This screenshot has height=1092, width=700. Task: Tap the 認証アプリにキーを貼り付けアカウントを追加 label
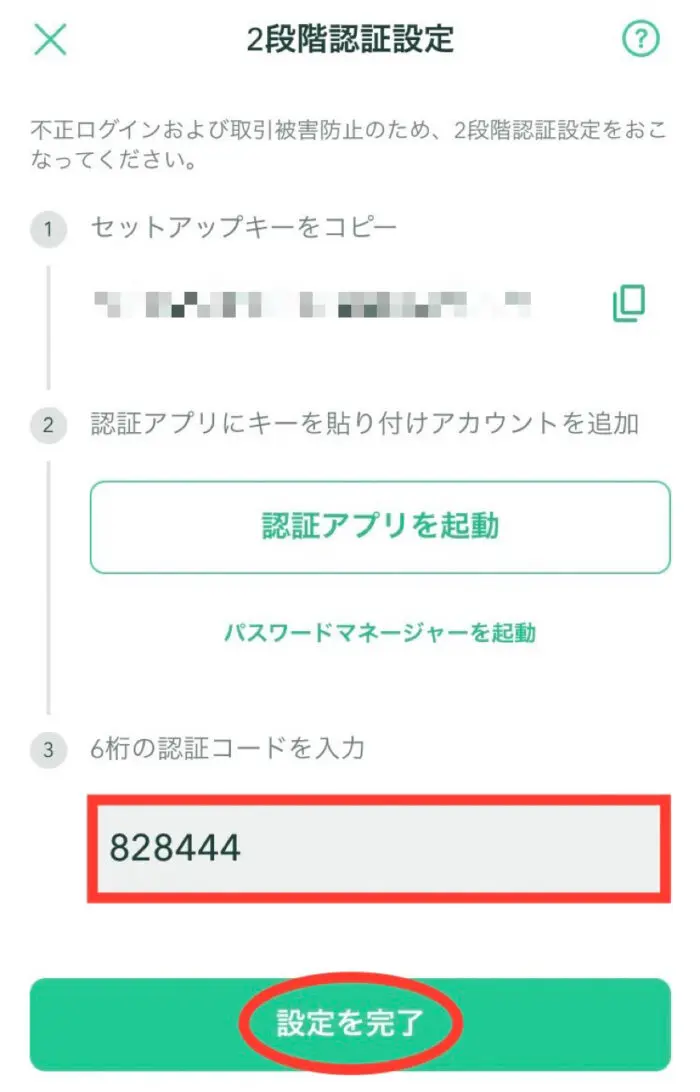point(364,423)
